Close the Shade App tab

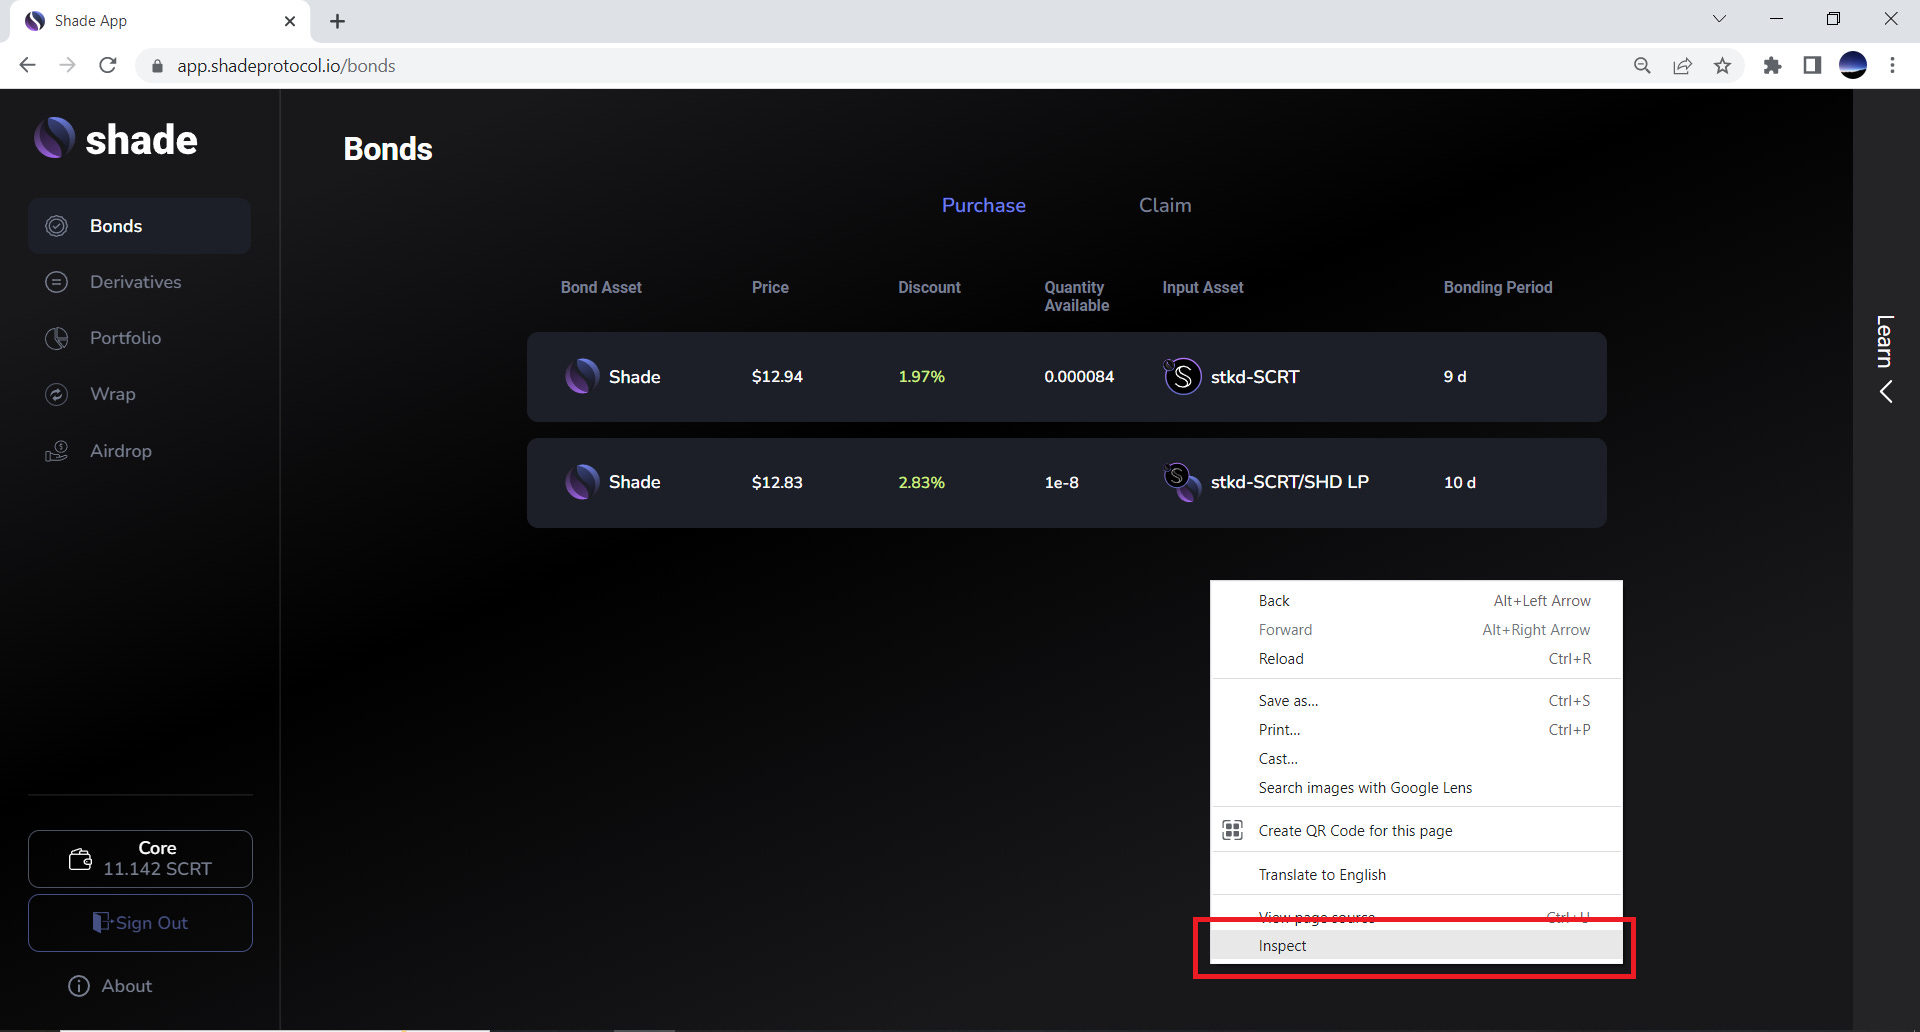tap(290, 21)
